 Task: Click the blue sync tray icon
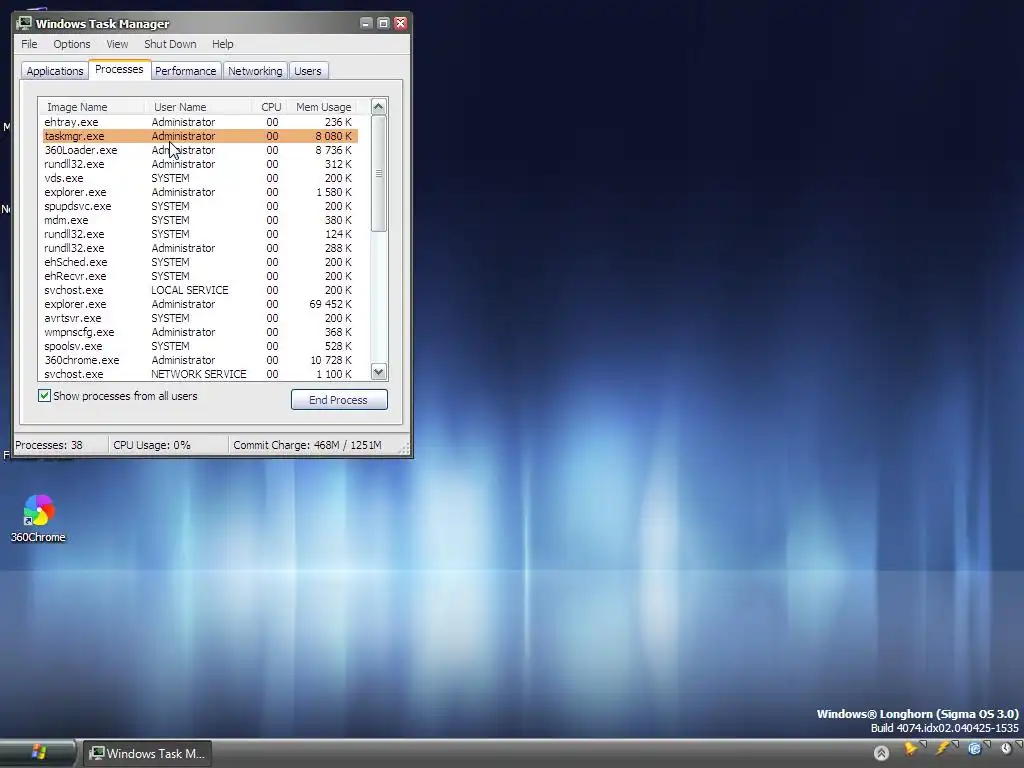[x=974, y=750]
